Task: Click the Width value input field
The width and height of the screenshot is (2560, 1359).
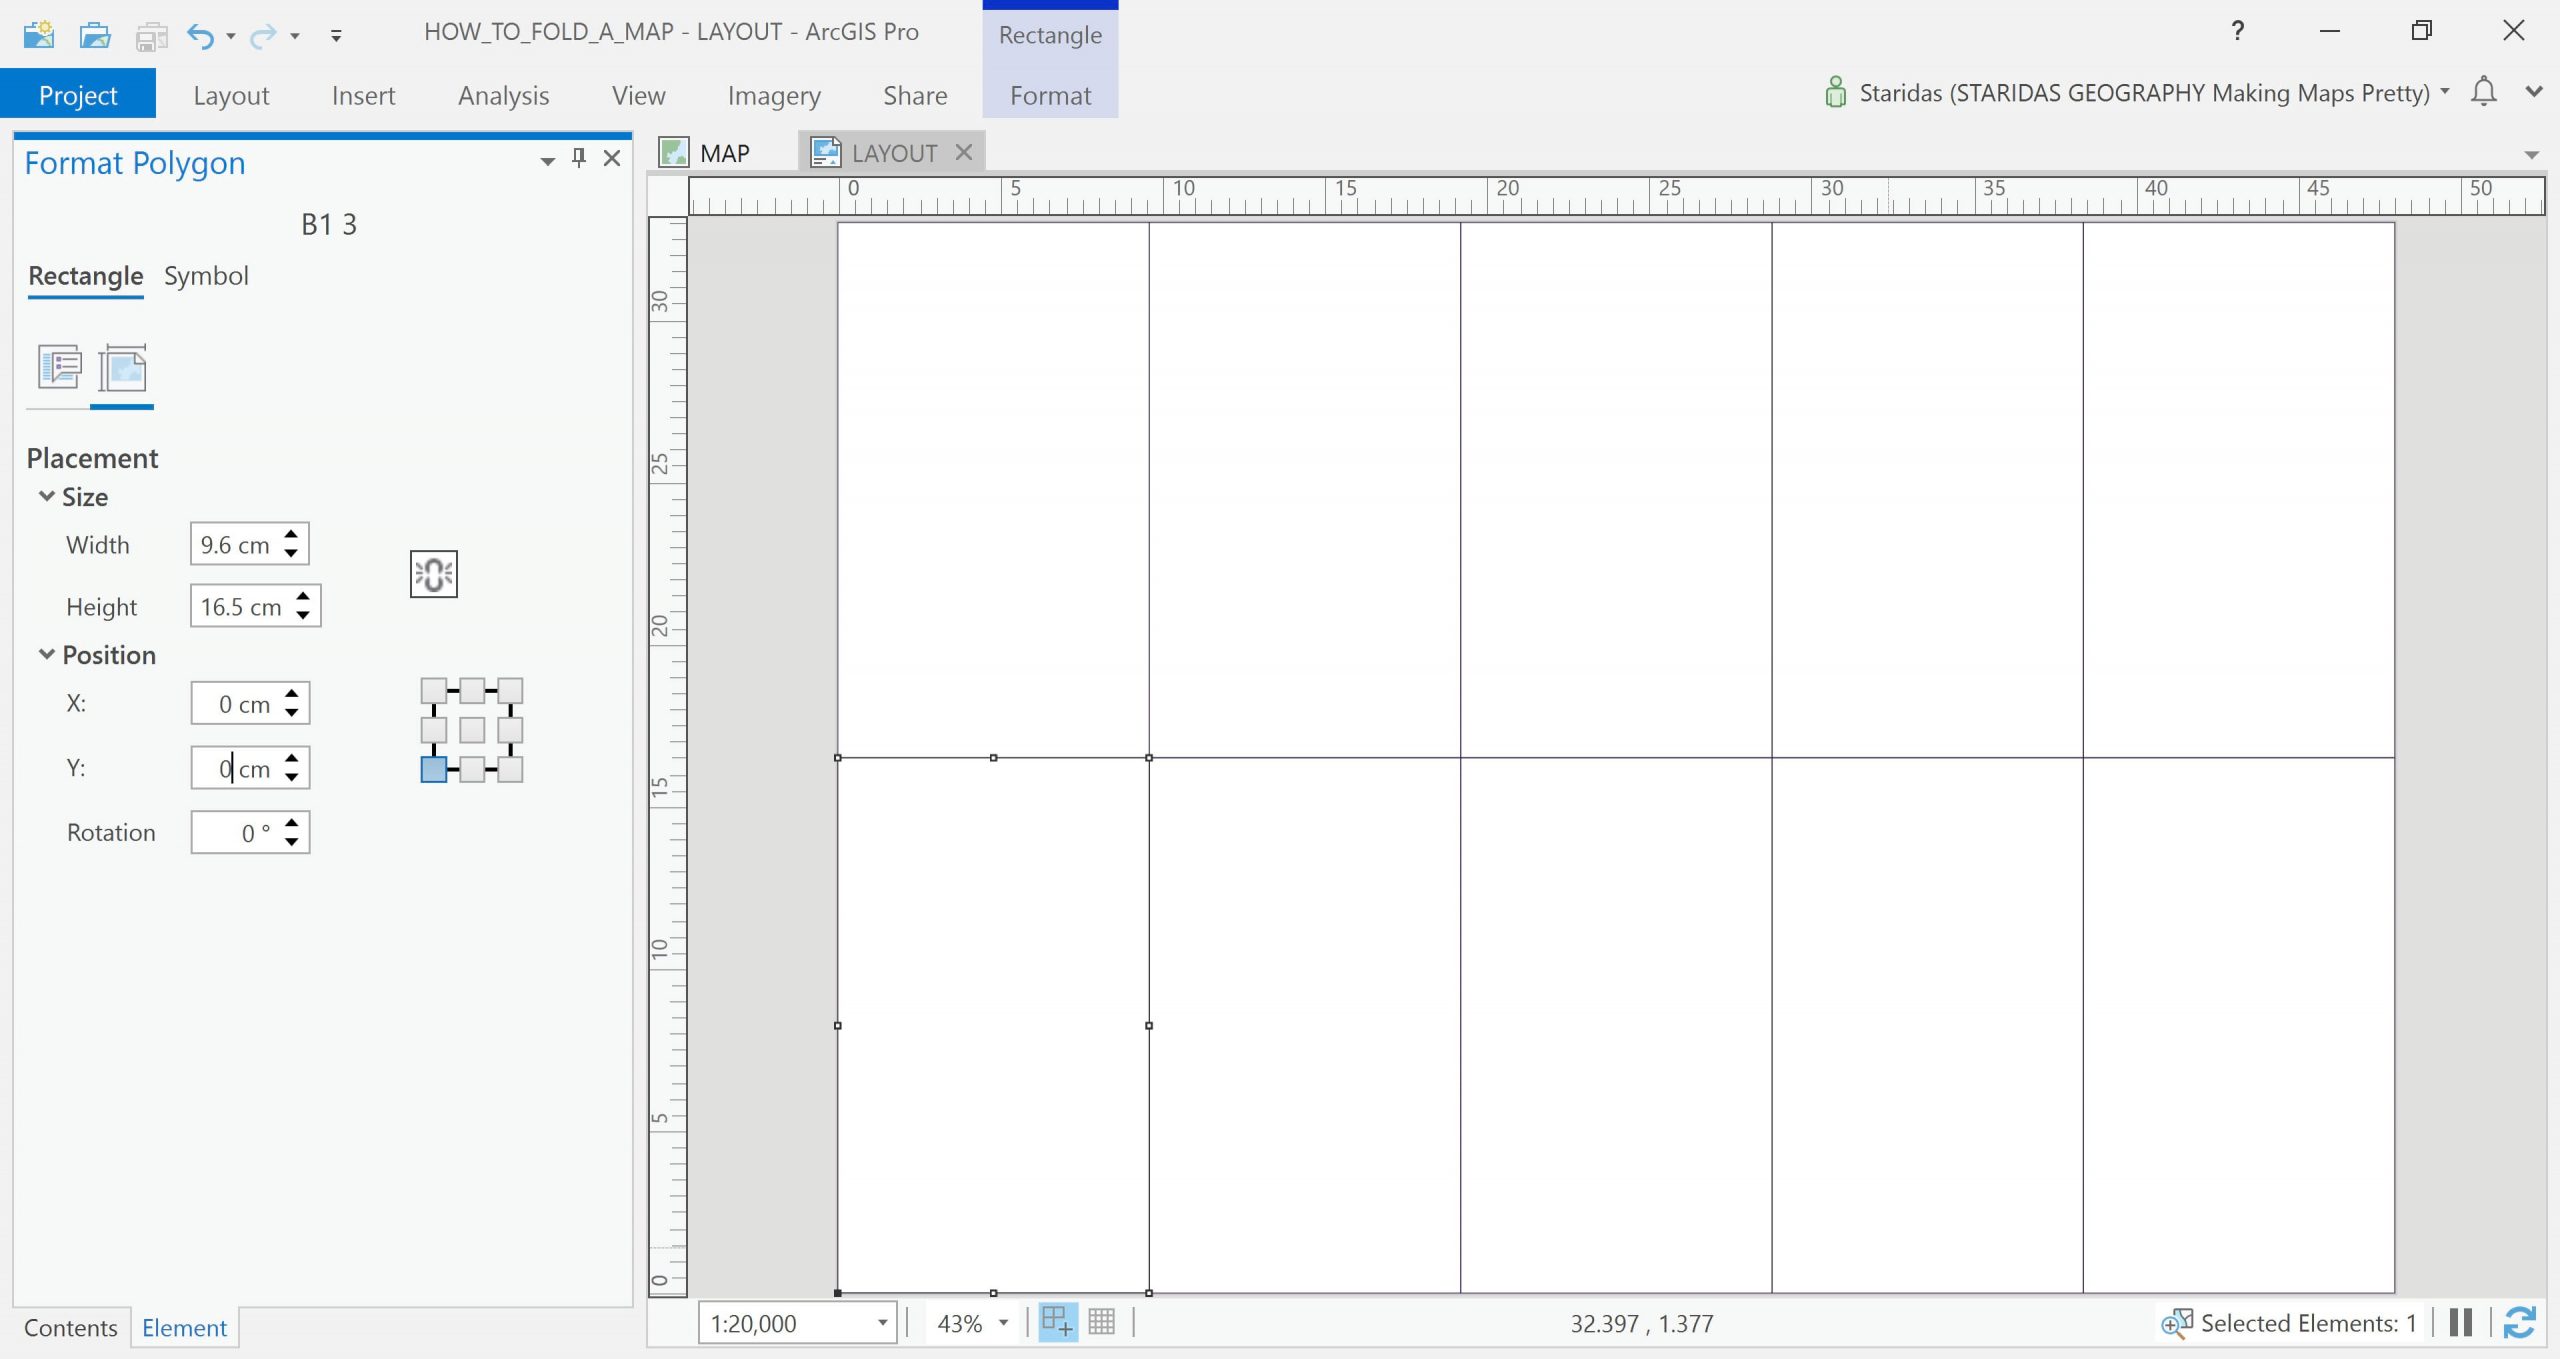Action: (236, 545)
